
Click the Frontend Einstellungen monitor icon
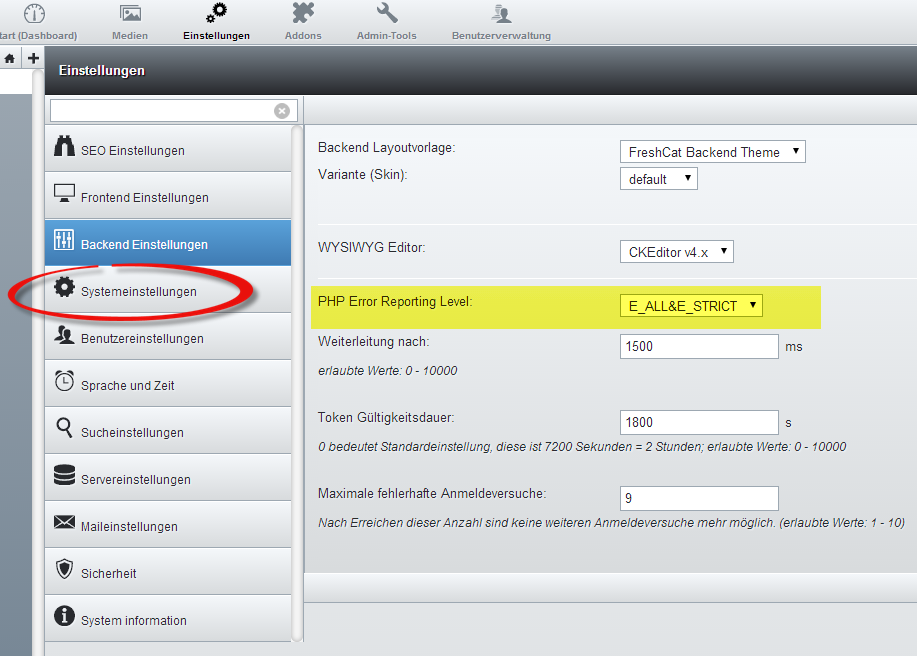pos(64,196)
